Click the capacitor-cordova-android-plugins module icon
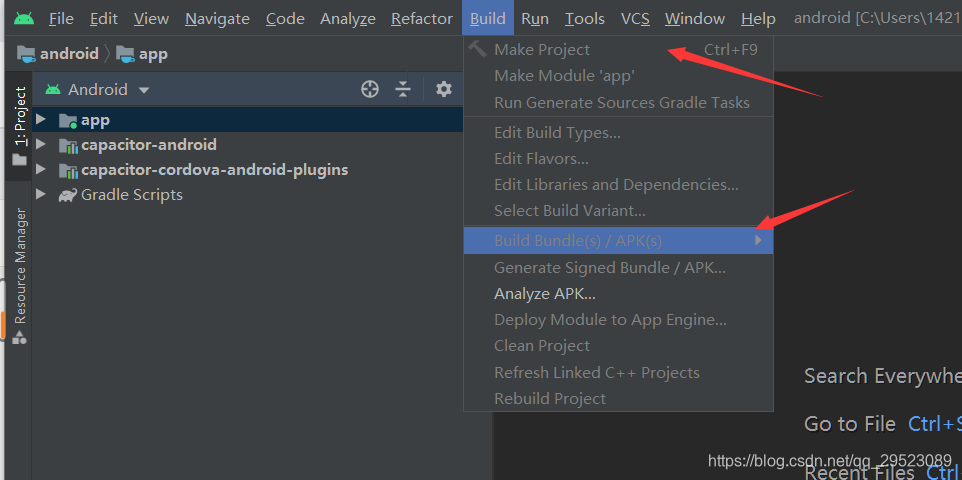Screen dimensions: 962x480 point(67,170)
